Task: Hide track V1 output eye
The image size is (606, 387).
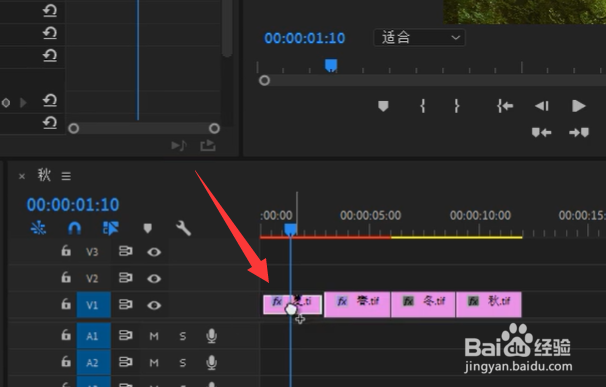Action: click(154, 305)
